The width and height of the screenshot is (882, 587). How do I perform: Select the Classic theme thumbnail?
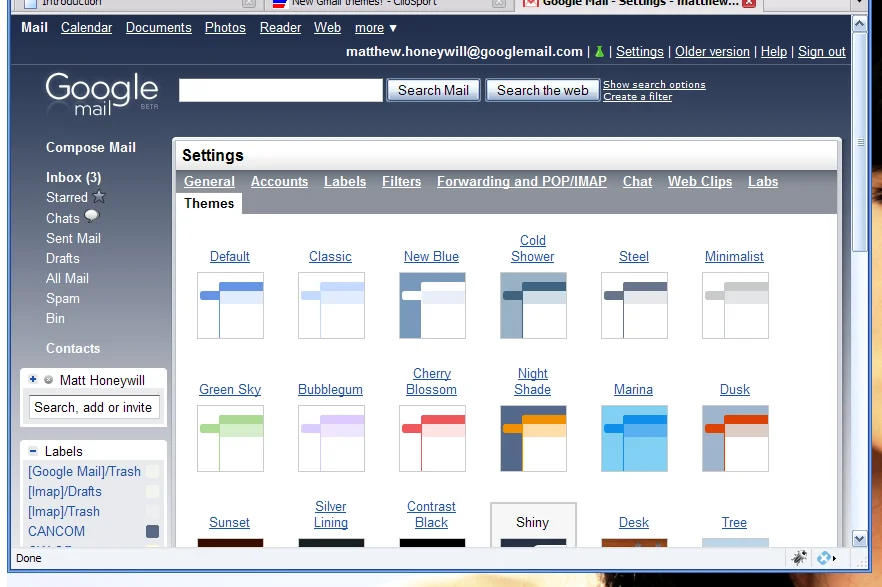pyautogui.click(x=331, y=305)
